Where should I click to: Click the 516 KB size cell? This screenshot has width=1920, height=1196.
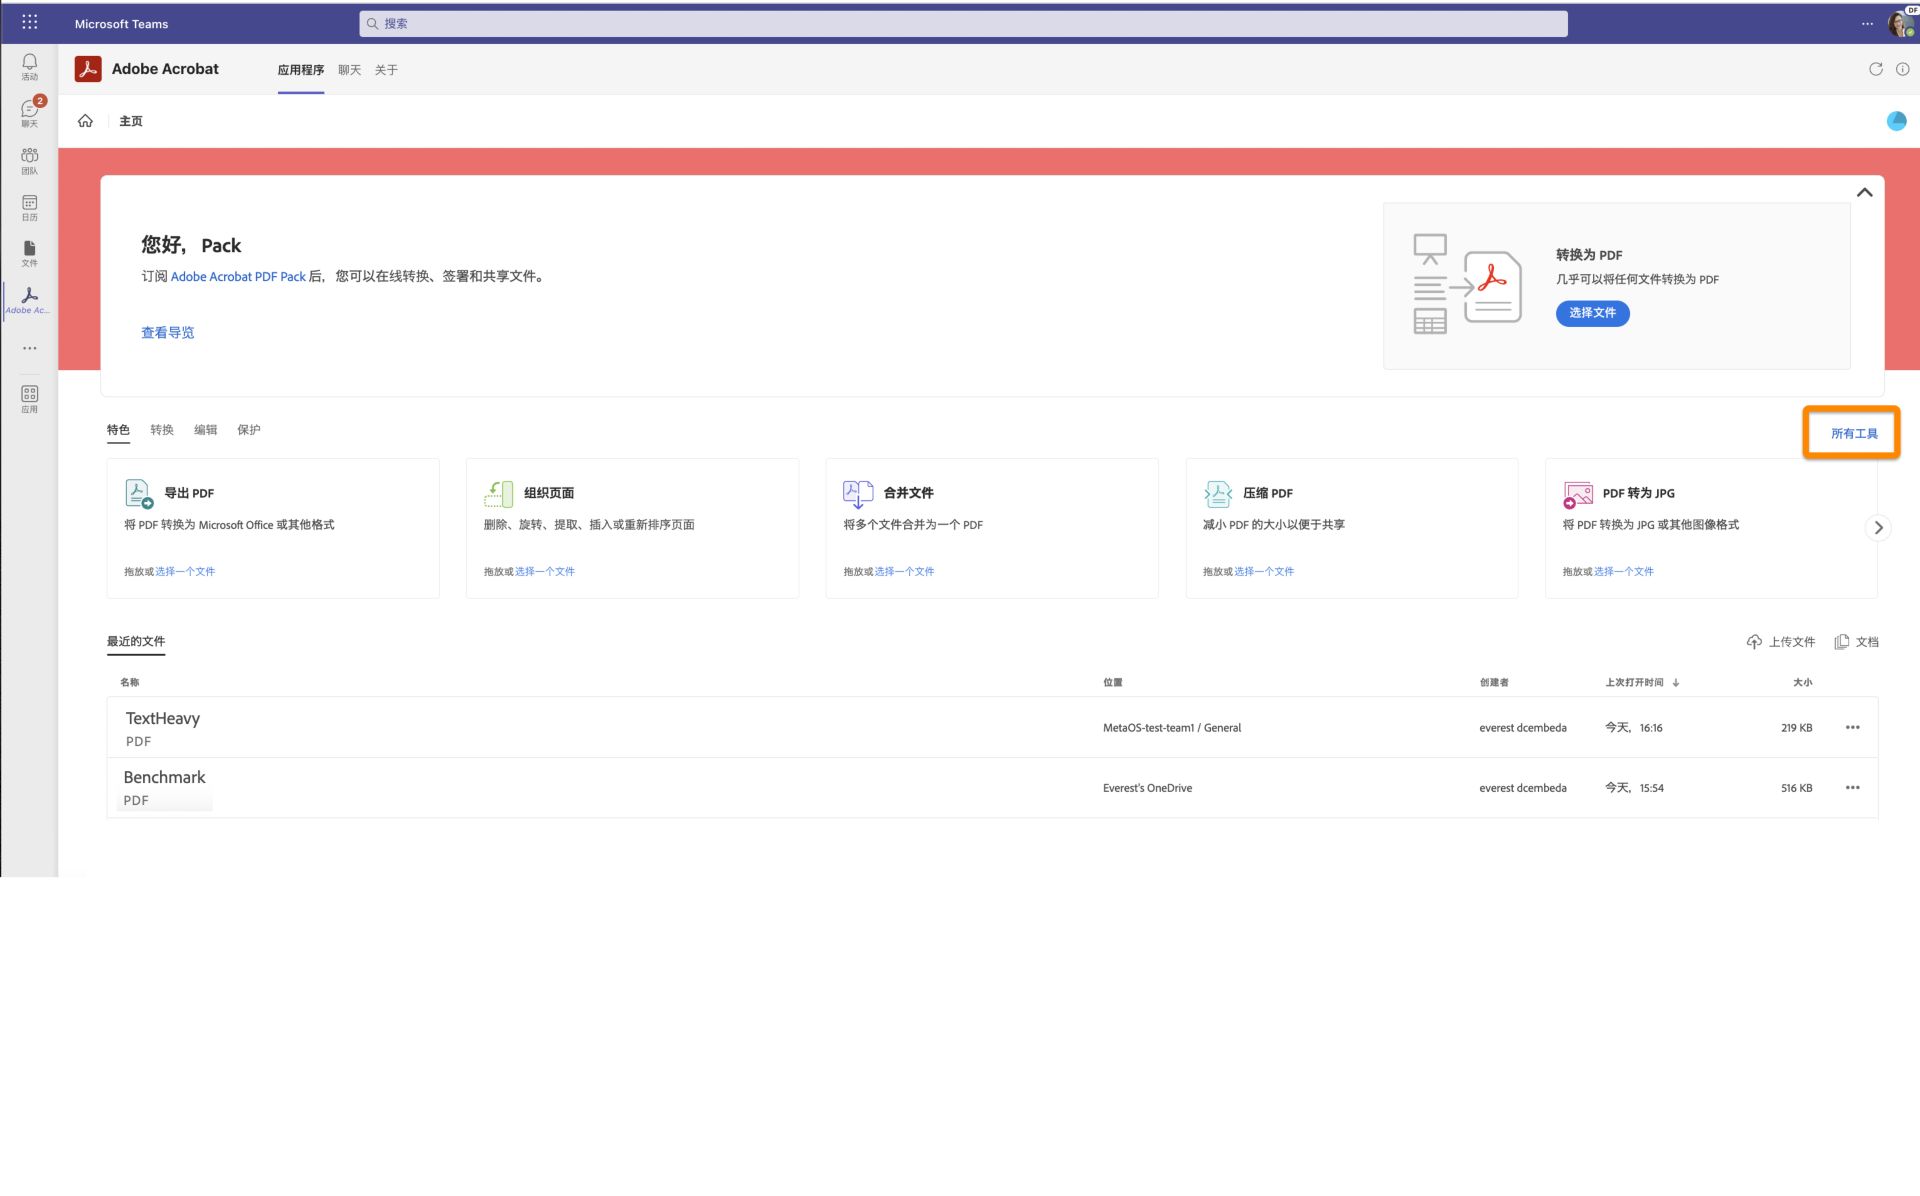[x=1796, y=788]
